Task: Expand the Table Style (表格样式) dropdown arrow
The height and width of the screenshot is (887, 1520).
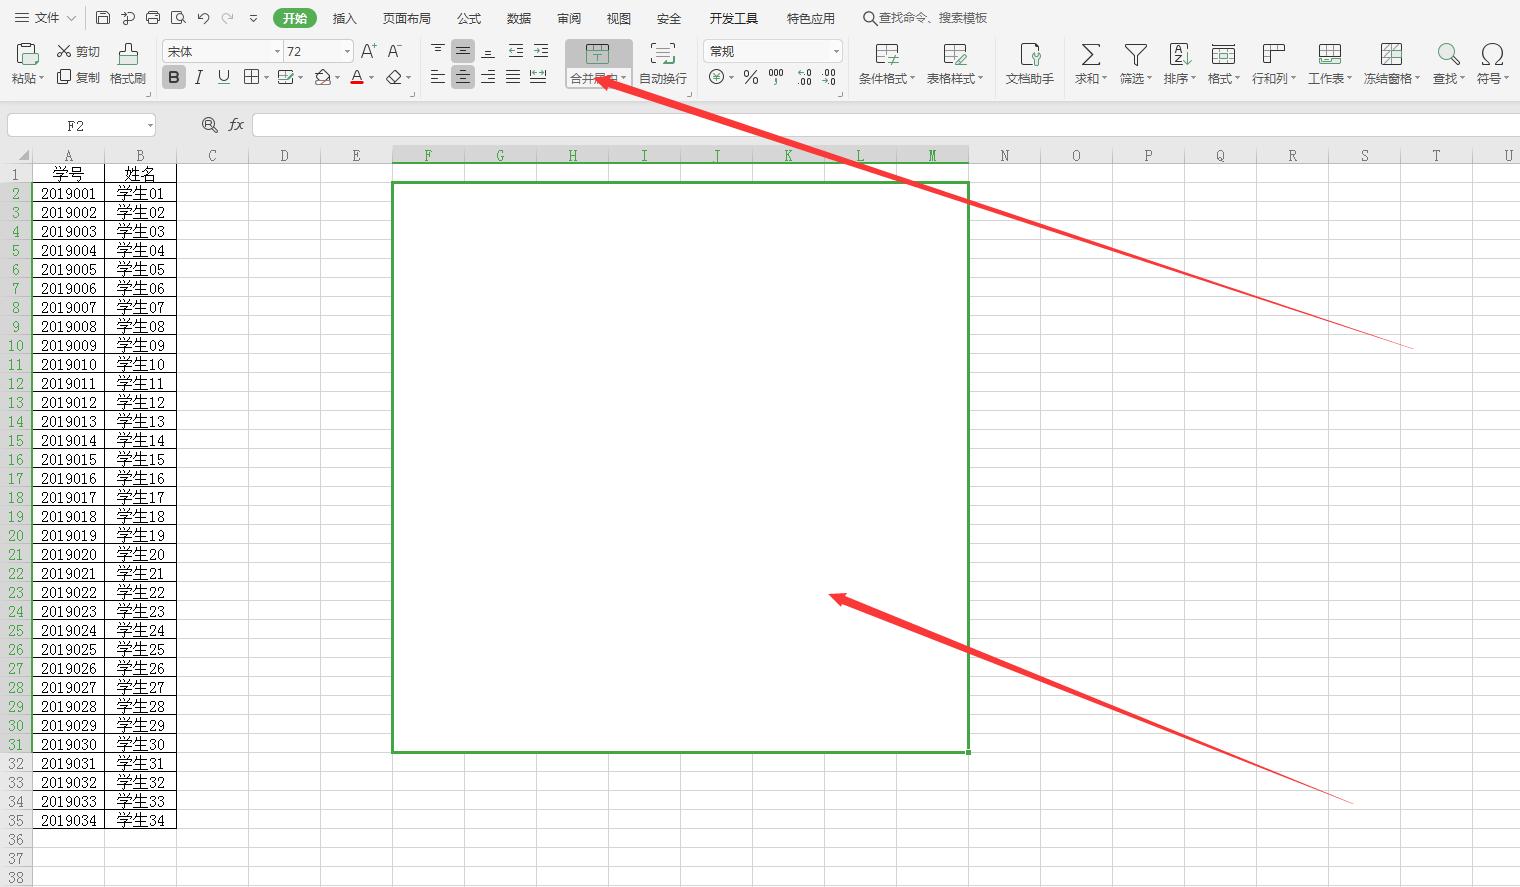Action: click(980, 78)
